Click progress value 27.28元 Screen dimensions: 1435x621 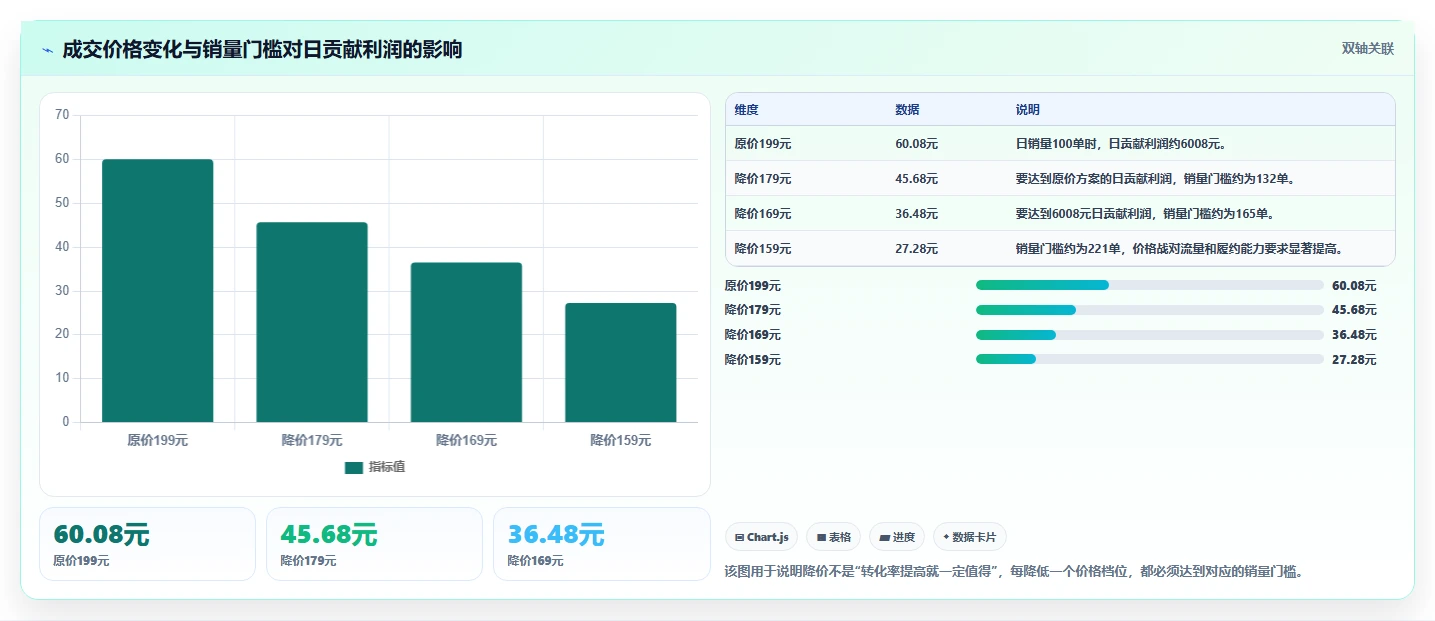click(x=1354, y=360)
